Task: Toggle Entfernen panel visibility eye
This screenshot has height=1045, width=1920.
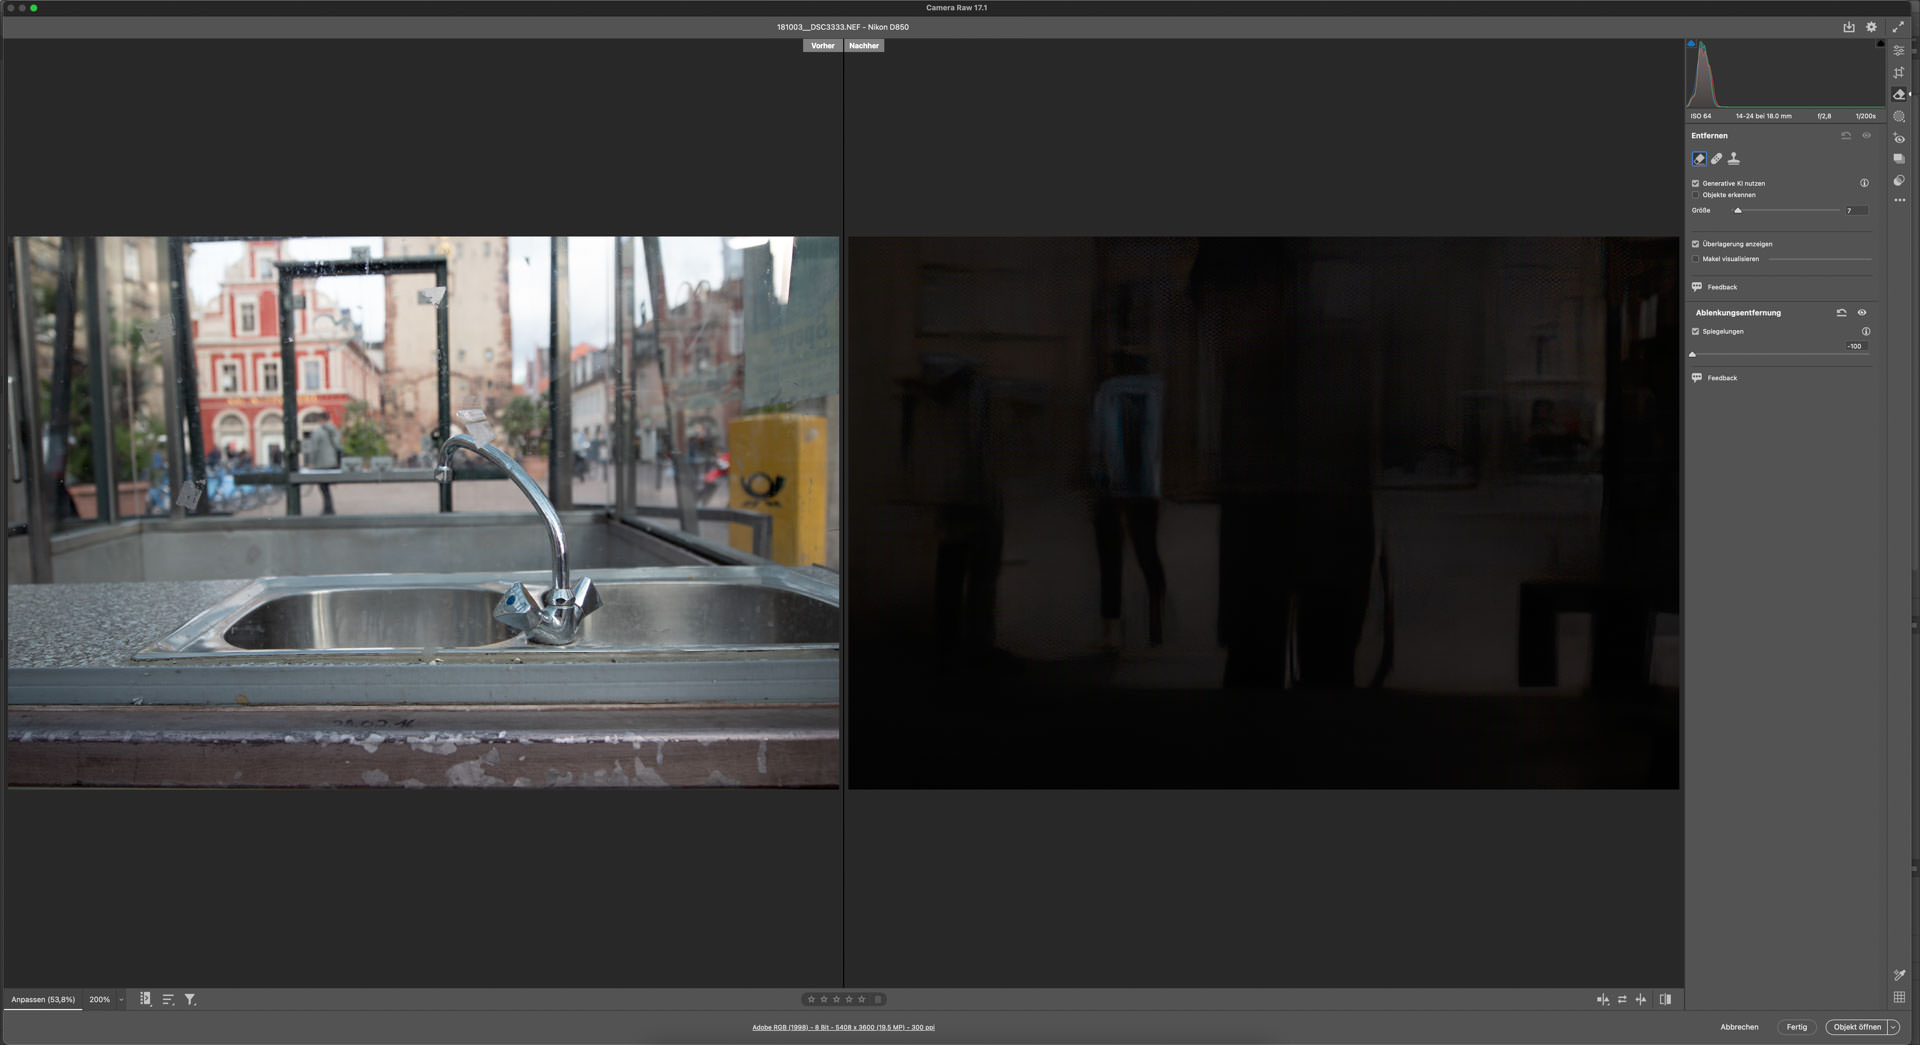Action: tap(1866, 135)
